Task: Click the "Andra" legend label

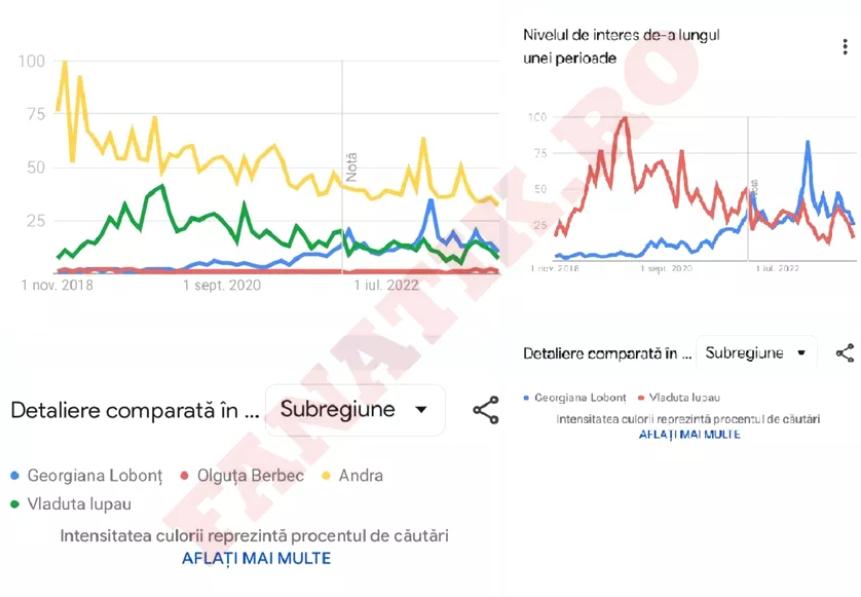Action: pos(360,476)
